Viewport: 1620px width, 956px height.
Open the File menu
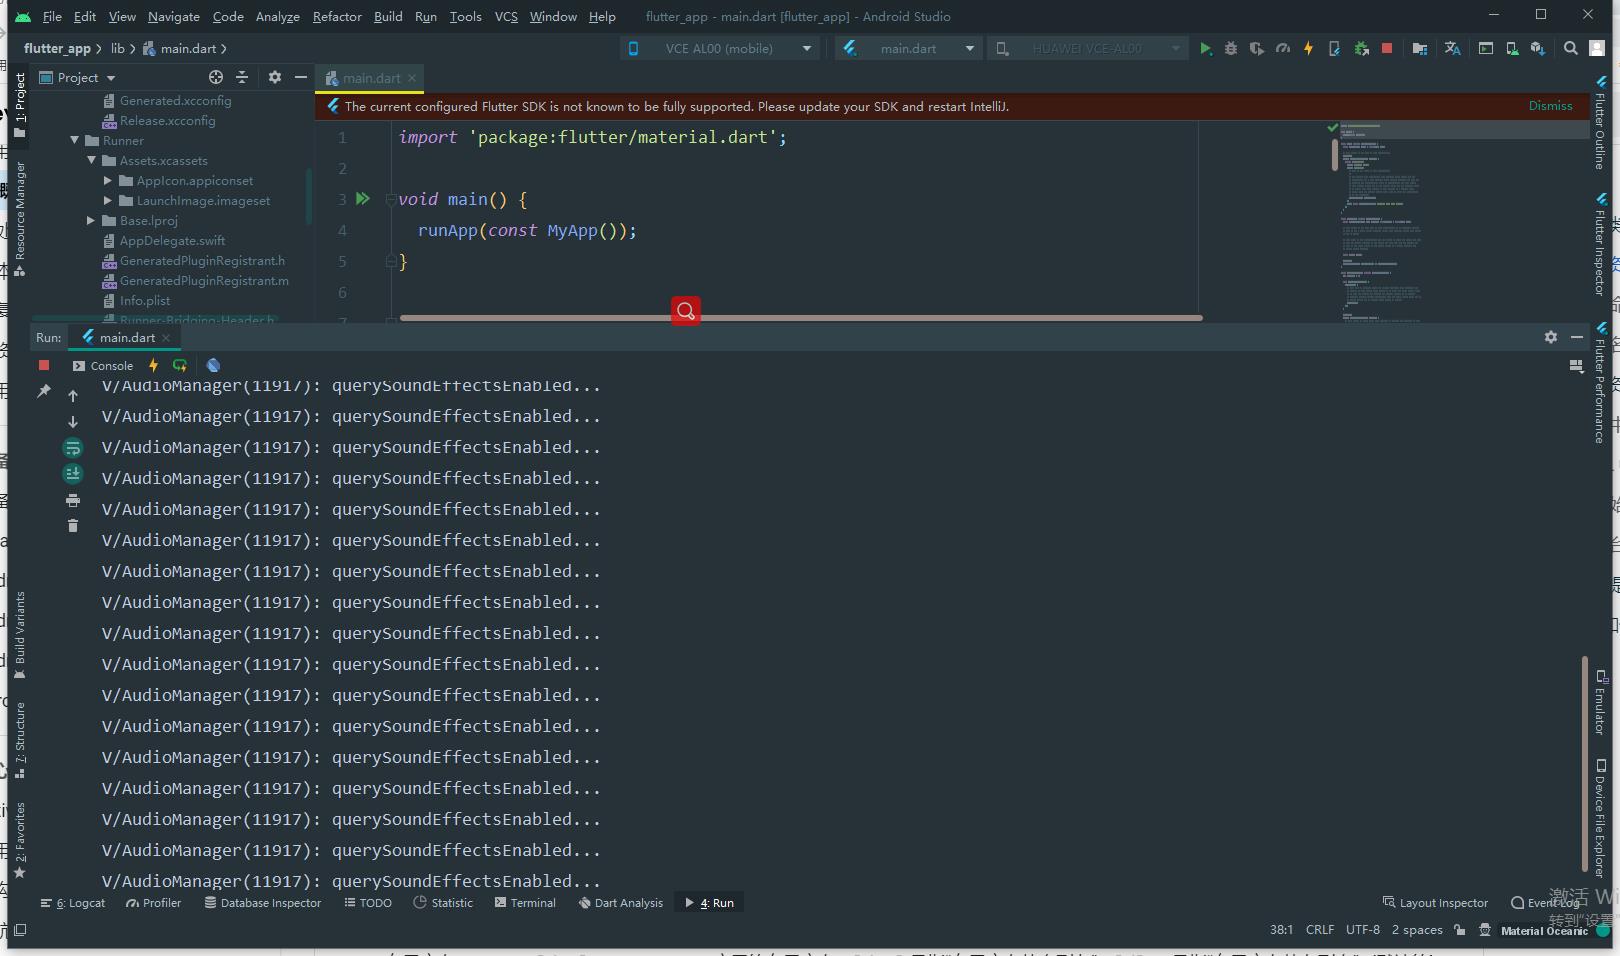click(52, 16)
